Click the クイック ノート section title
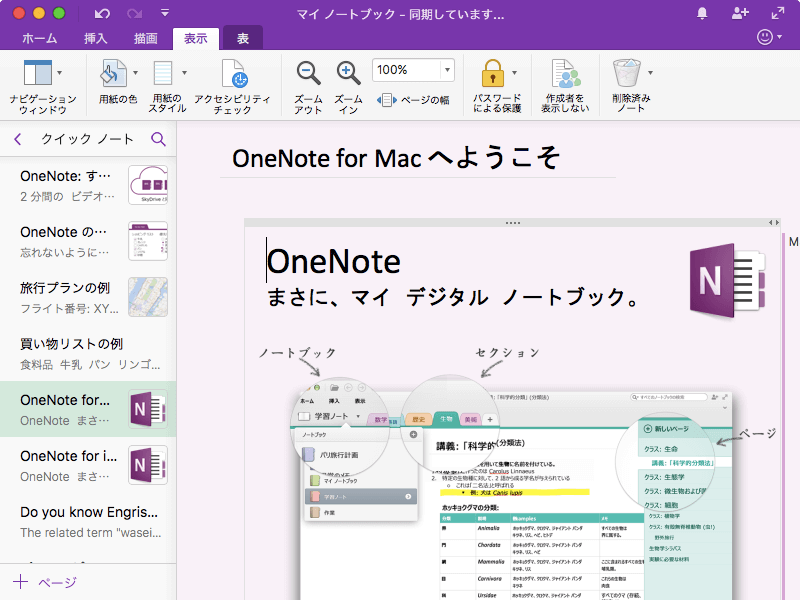This screenshot has width=800, height=600. 87,139
